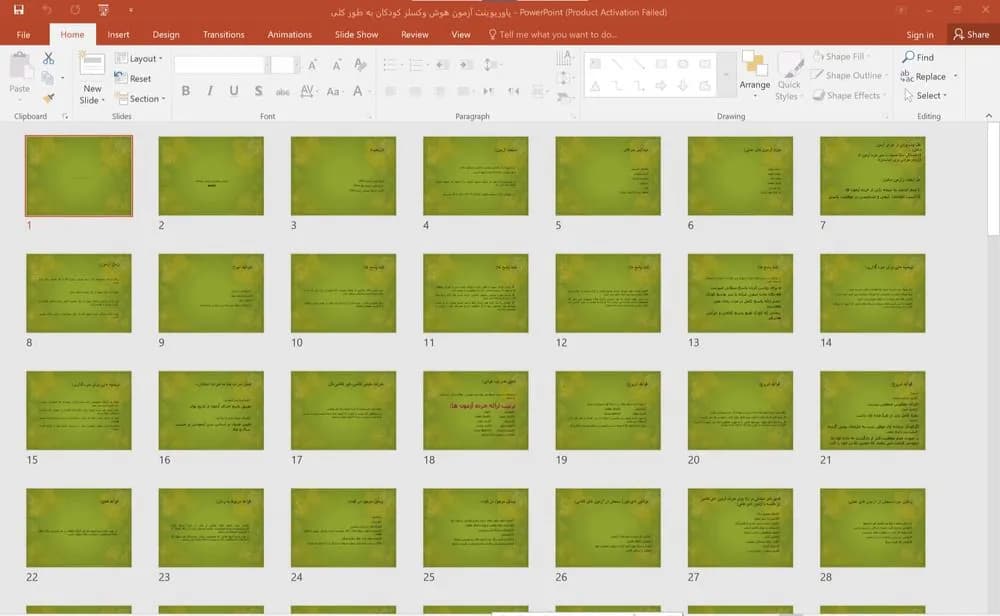Open the Animations tab
Viewport: 1000px width, 616px height.
coord(290,34)
